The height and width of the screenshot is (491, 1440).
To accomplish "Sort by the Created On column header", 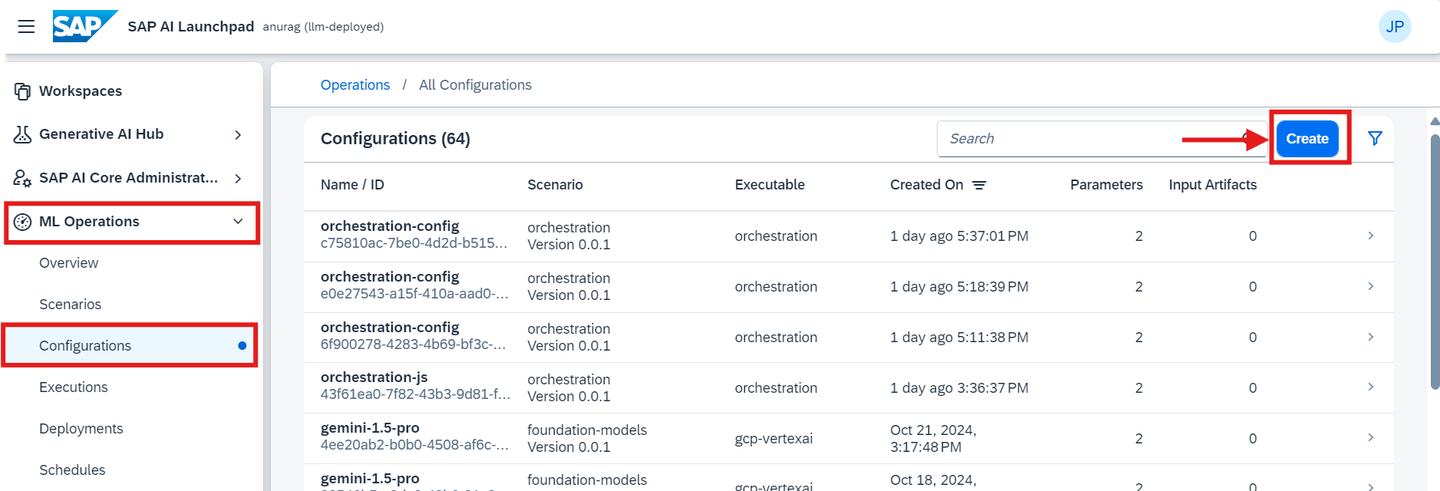I will (x=927, y=185).
